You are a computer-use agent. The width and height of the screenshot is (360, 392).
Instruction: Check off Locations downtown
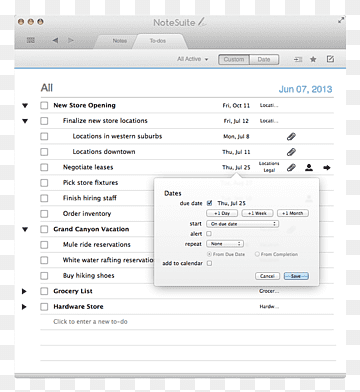coord(44,152)
